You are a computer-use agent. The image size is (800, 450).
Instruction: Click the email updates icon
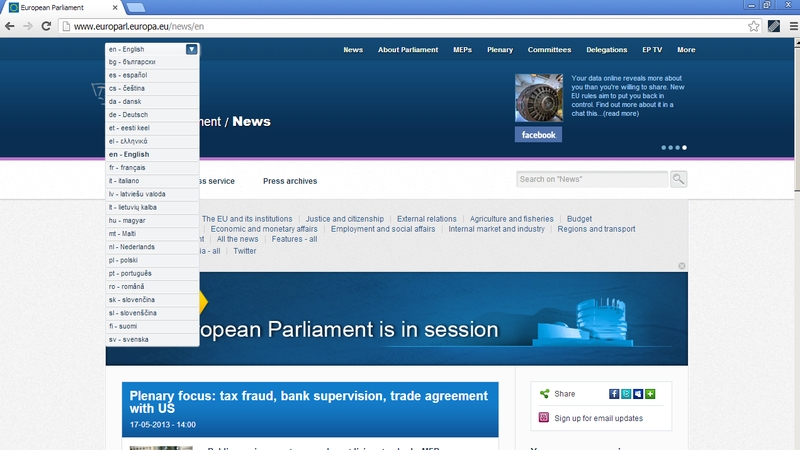coord(544,417)
